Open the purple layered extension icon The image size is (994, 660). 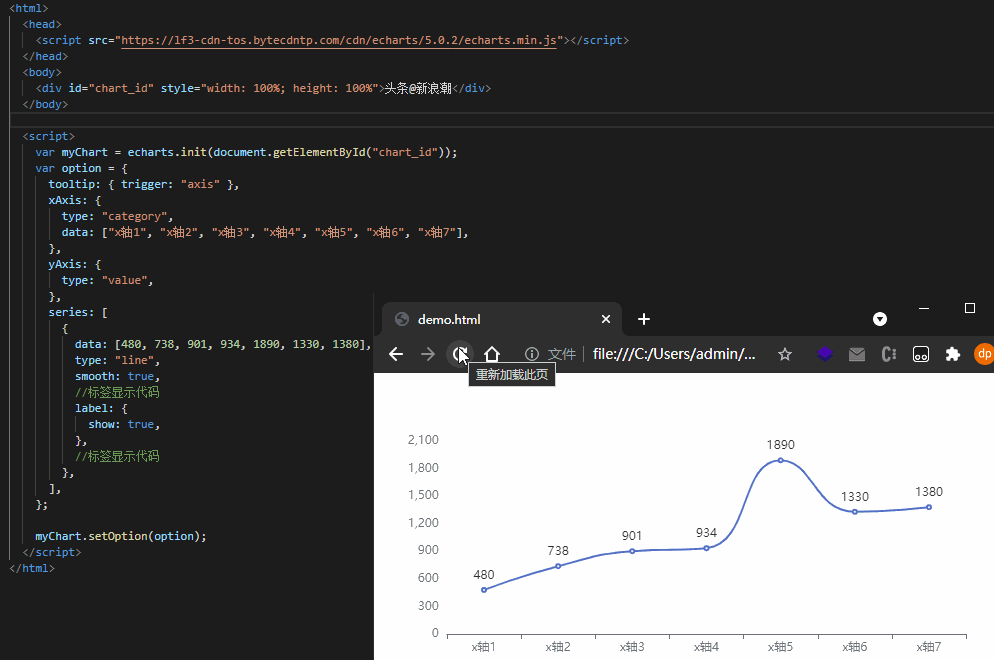click(x=824, y=354)
